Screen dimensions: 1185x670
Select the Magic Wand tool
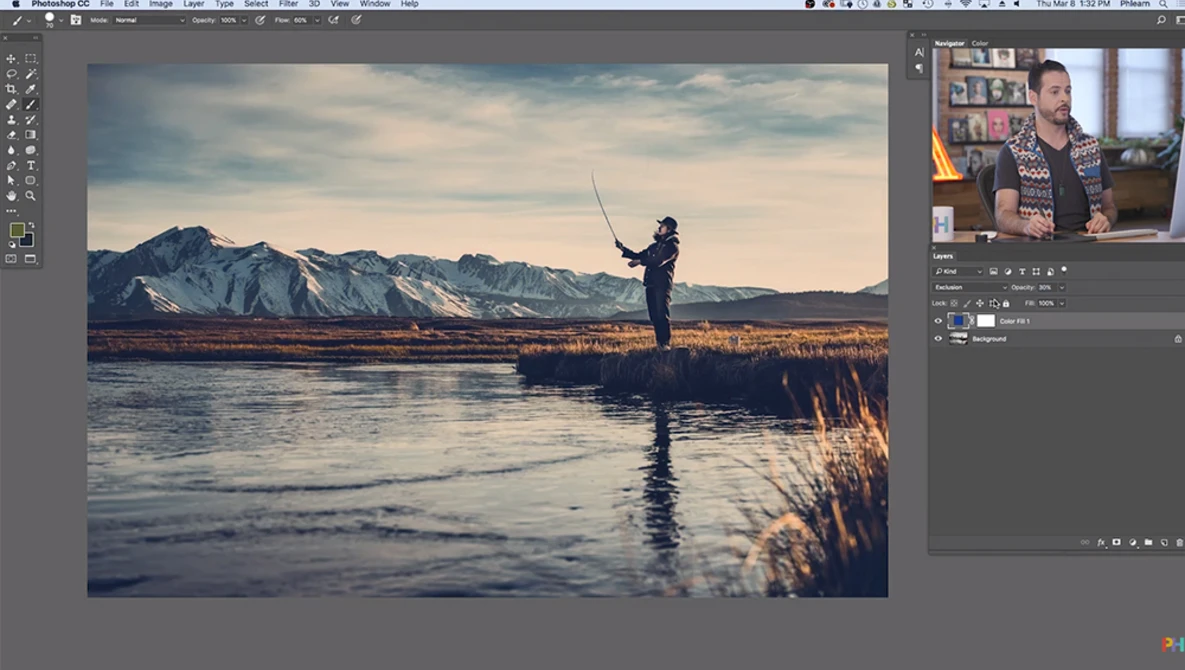pyautogui.click(x=30, y=74)
